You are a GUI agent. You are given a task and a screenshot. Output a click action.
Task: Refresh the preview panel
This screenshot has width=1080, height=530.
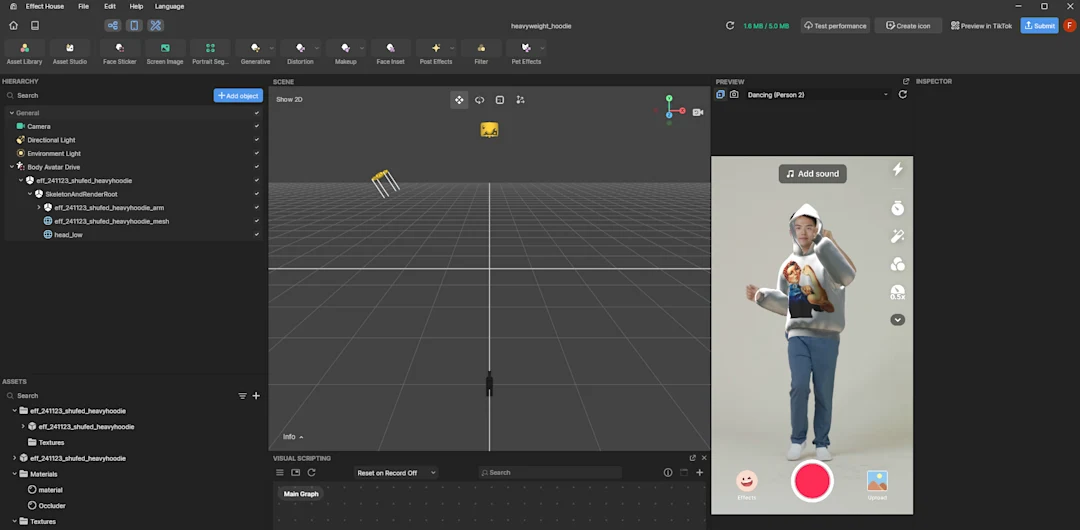coord(902,94)
